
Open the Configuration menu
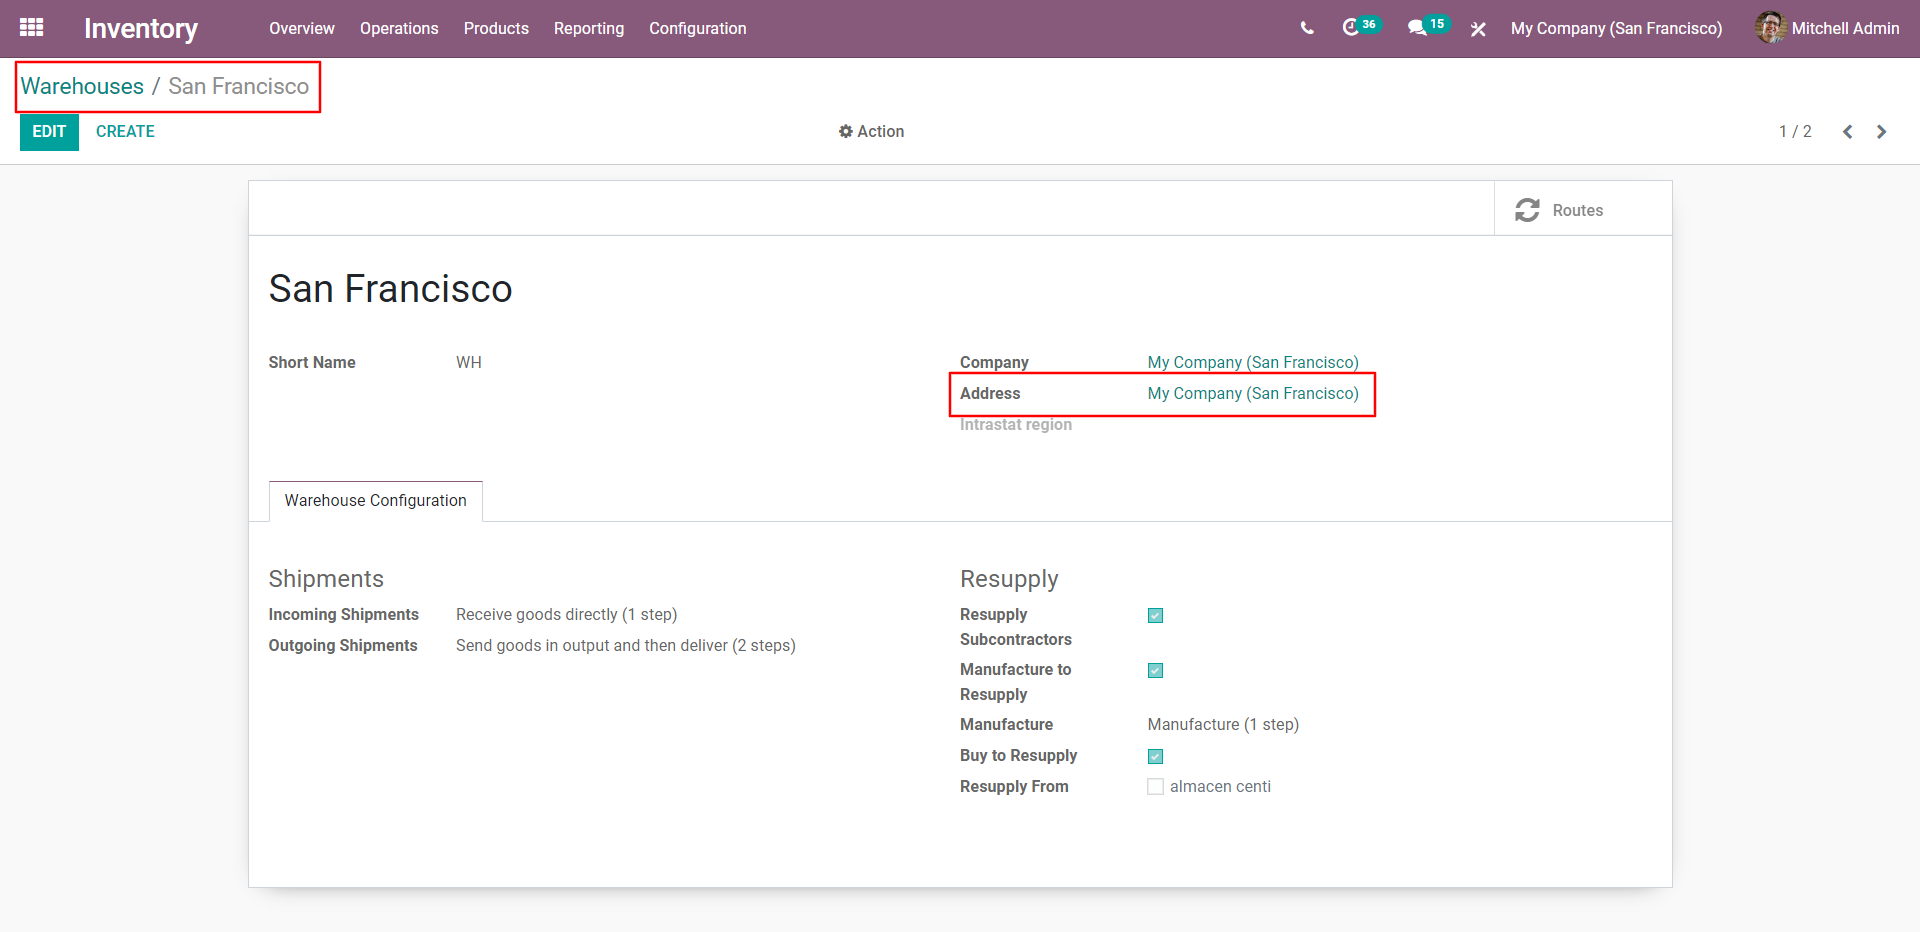(697, 28)
